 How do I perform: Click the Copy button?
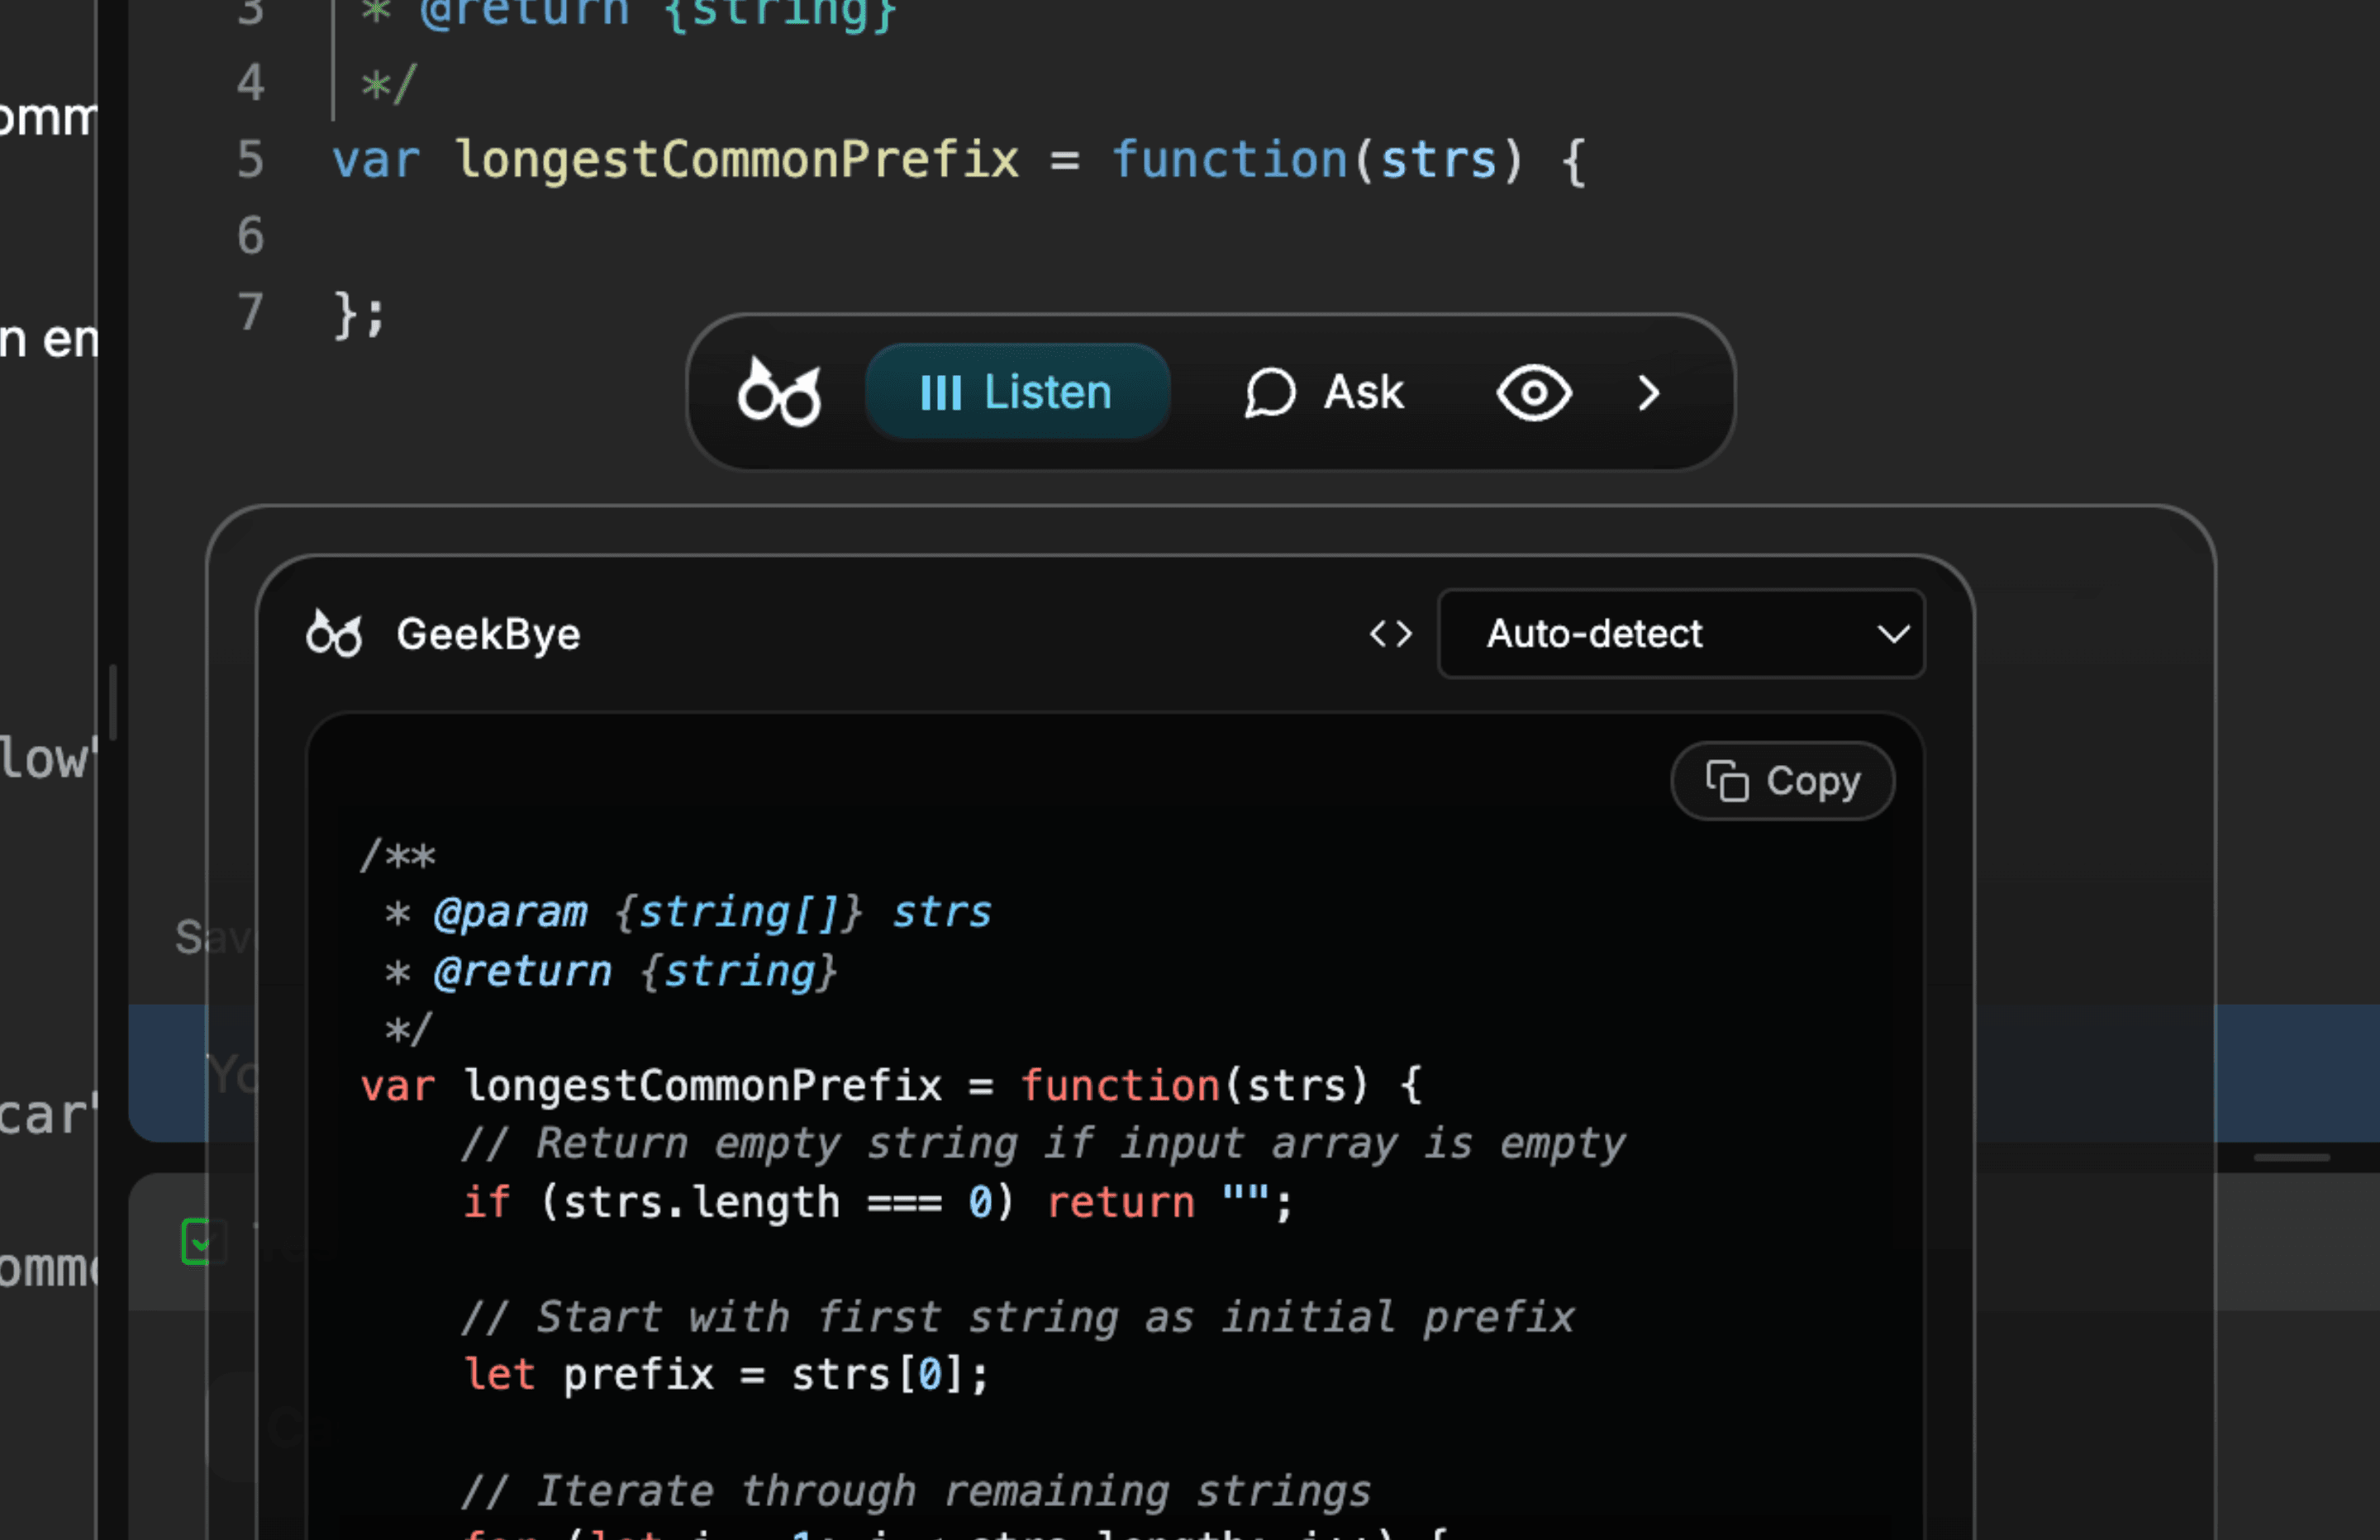coord(1782,781)
